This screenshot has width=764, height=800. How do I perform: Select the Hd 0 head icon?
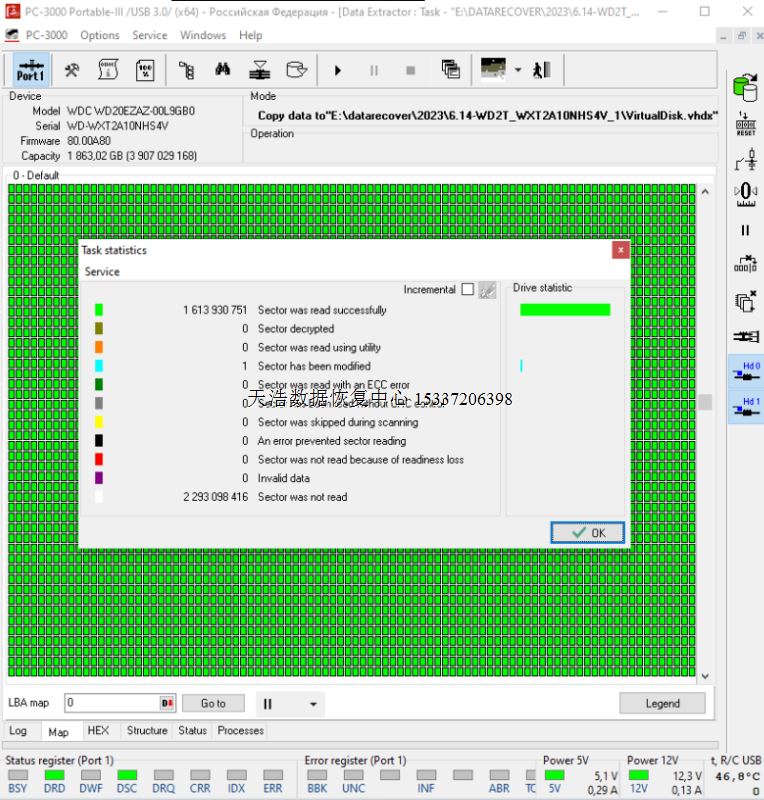(746, 368)
